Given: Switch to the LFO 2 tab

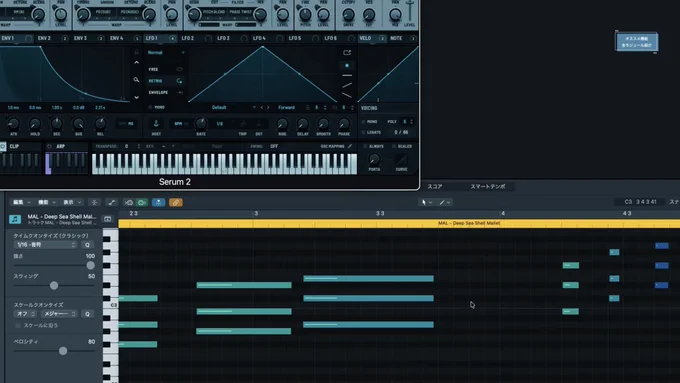Looking at the screenshot, I should pyautogui.click(x=196, y=39).
